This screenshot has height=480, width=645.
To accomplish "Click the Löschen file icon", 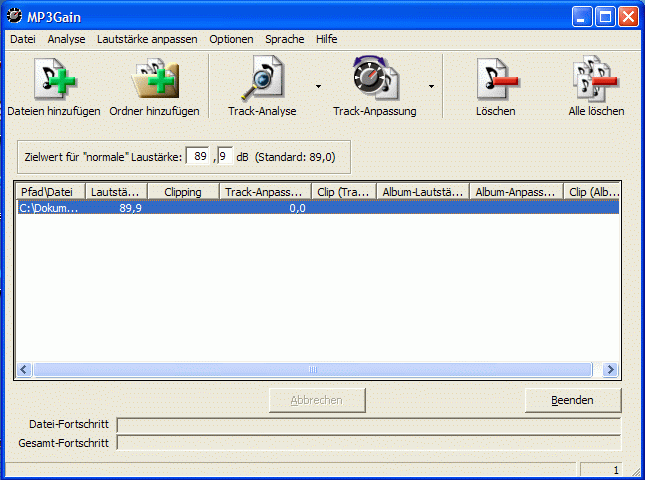I will 496,79.
